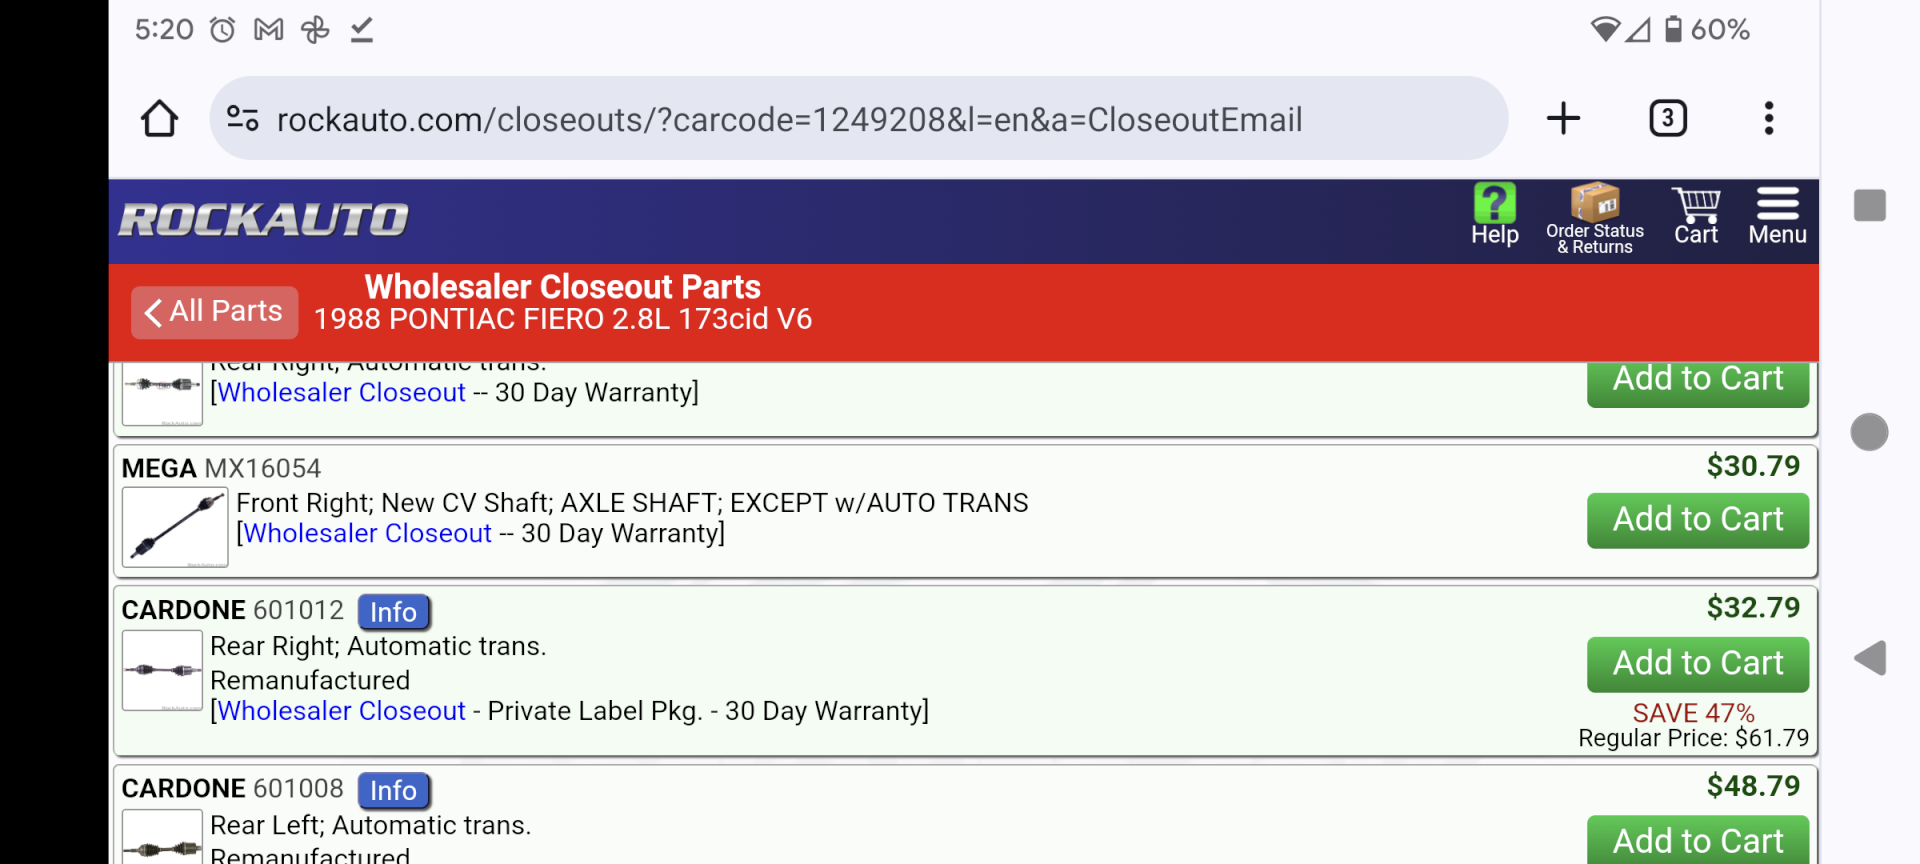Go back to All Parts
Viewport: 1920px width, 864px height.
point(214,312)
